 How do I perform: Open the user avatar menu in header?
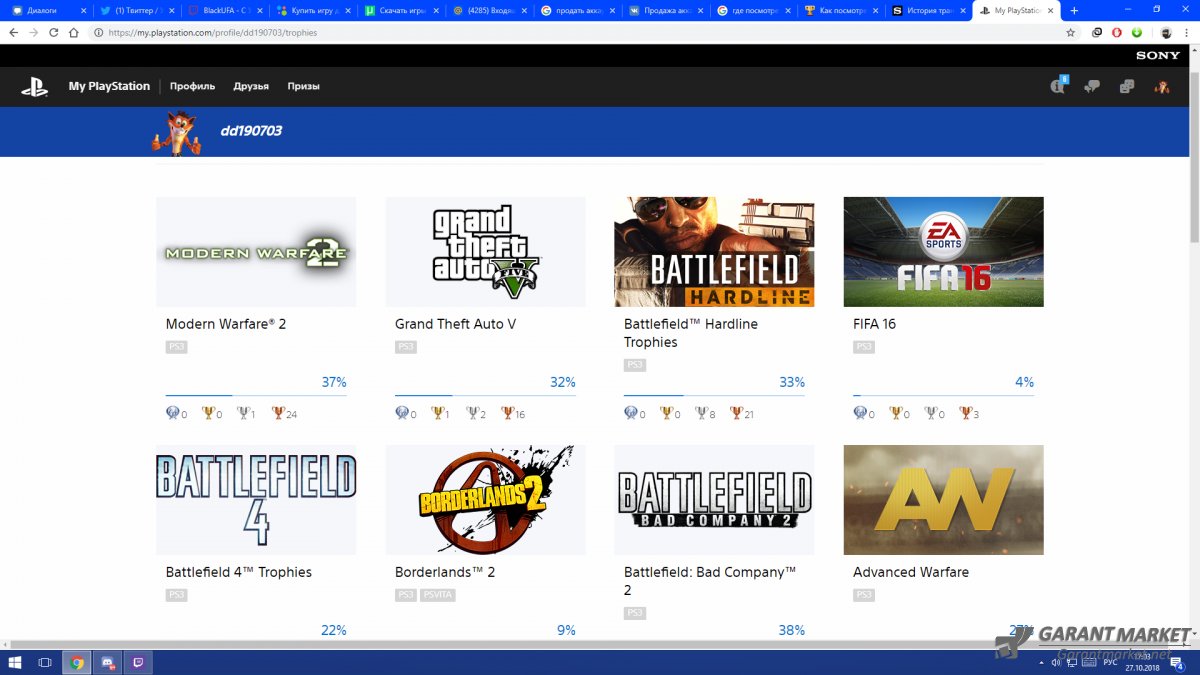[1162, 86]
